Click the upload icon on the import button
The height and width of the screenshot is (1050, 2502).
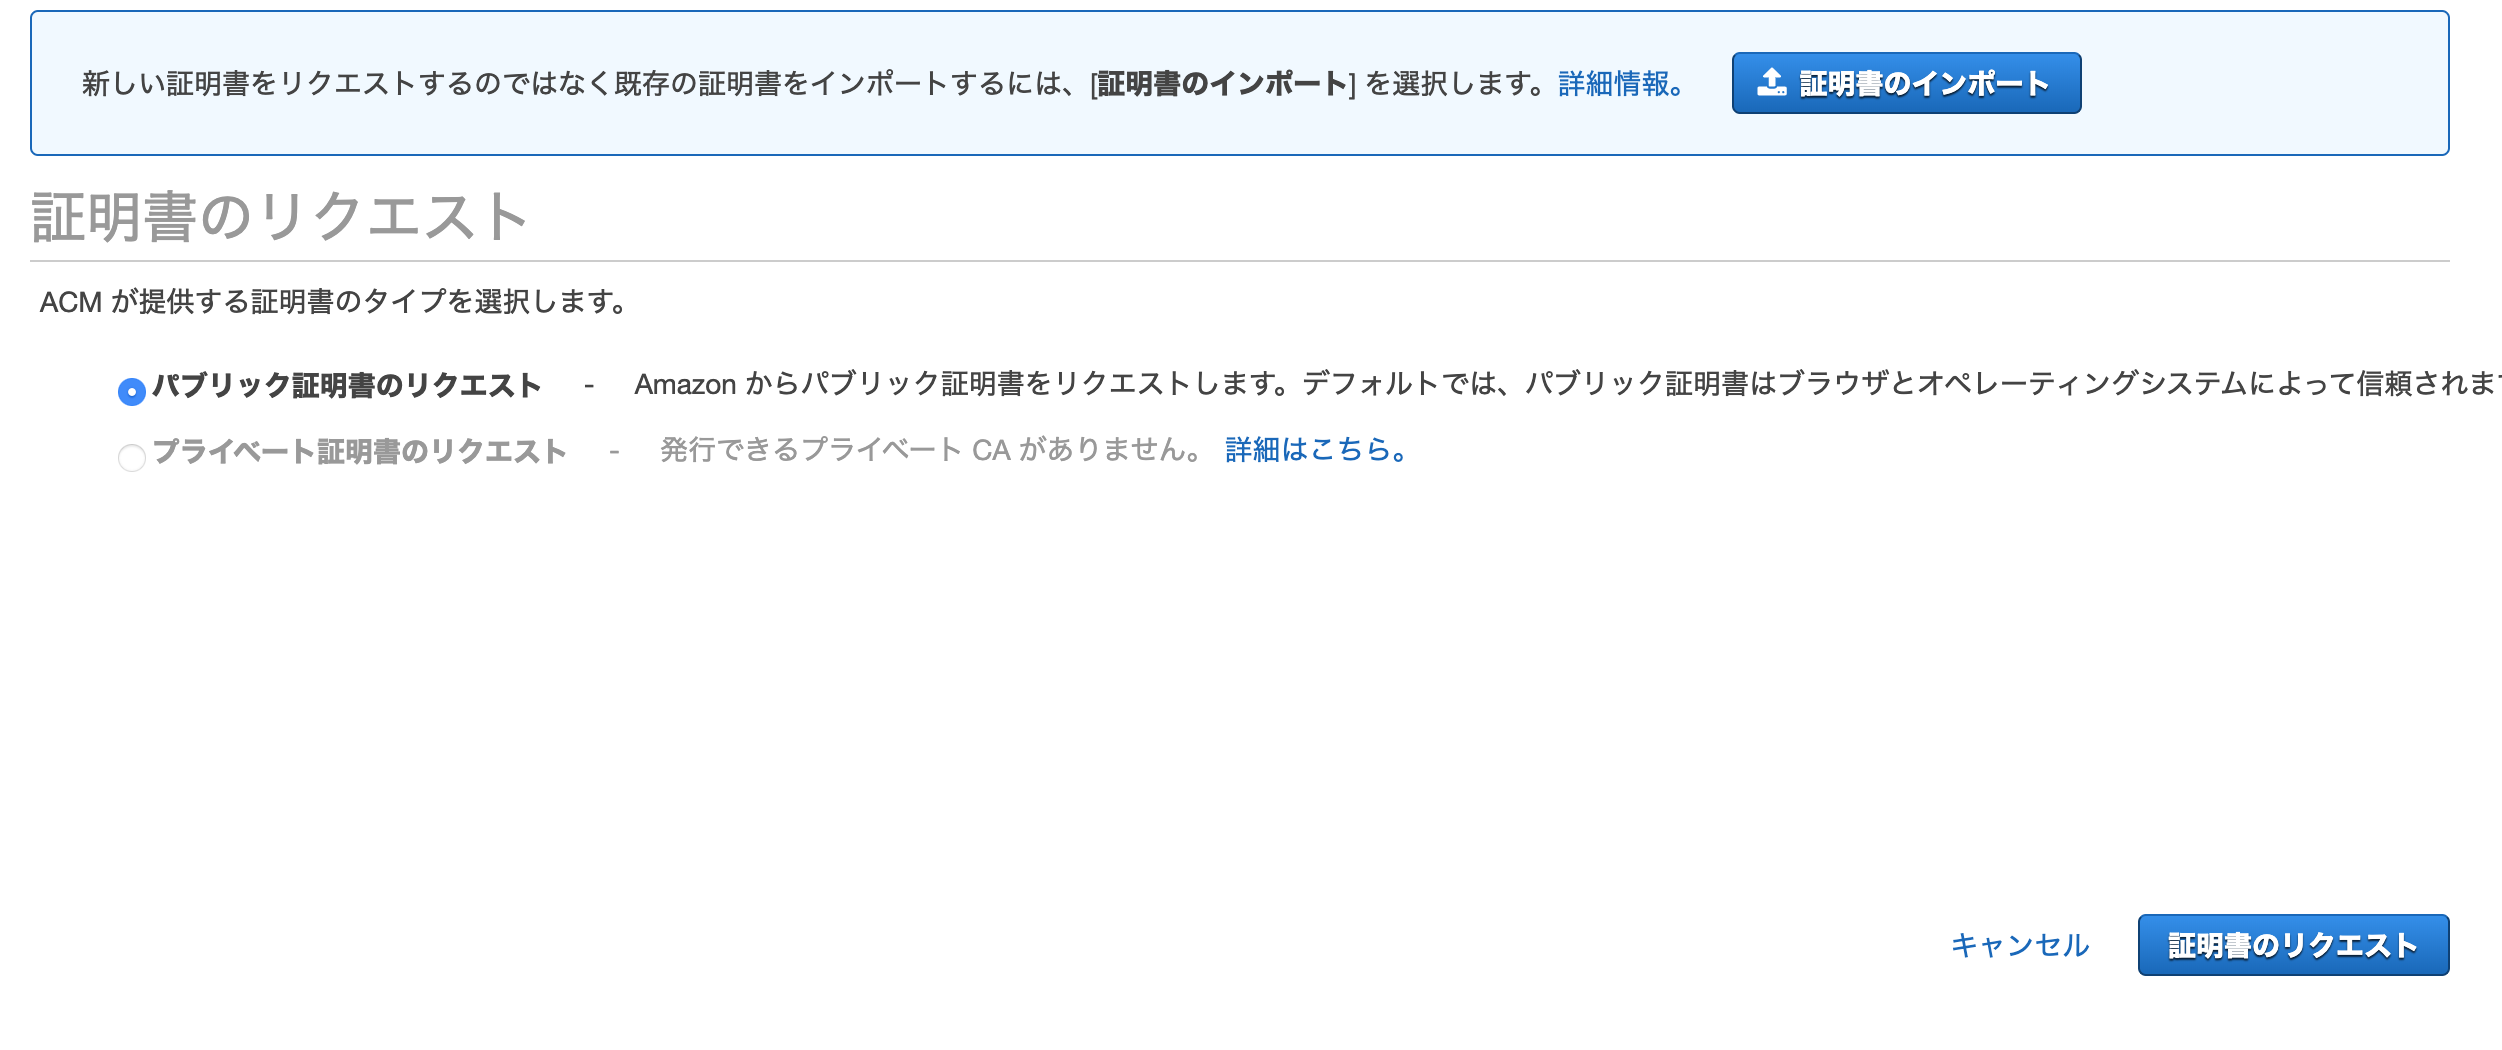pos(1771,83)
